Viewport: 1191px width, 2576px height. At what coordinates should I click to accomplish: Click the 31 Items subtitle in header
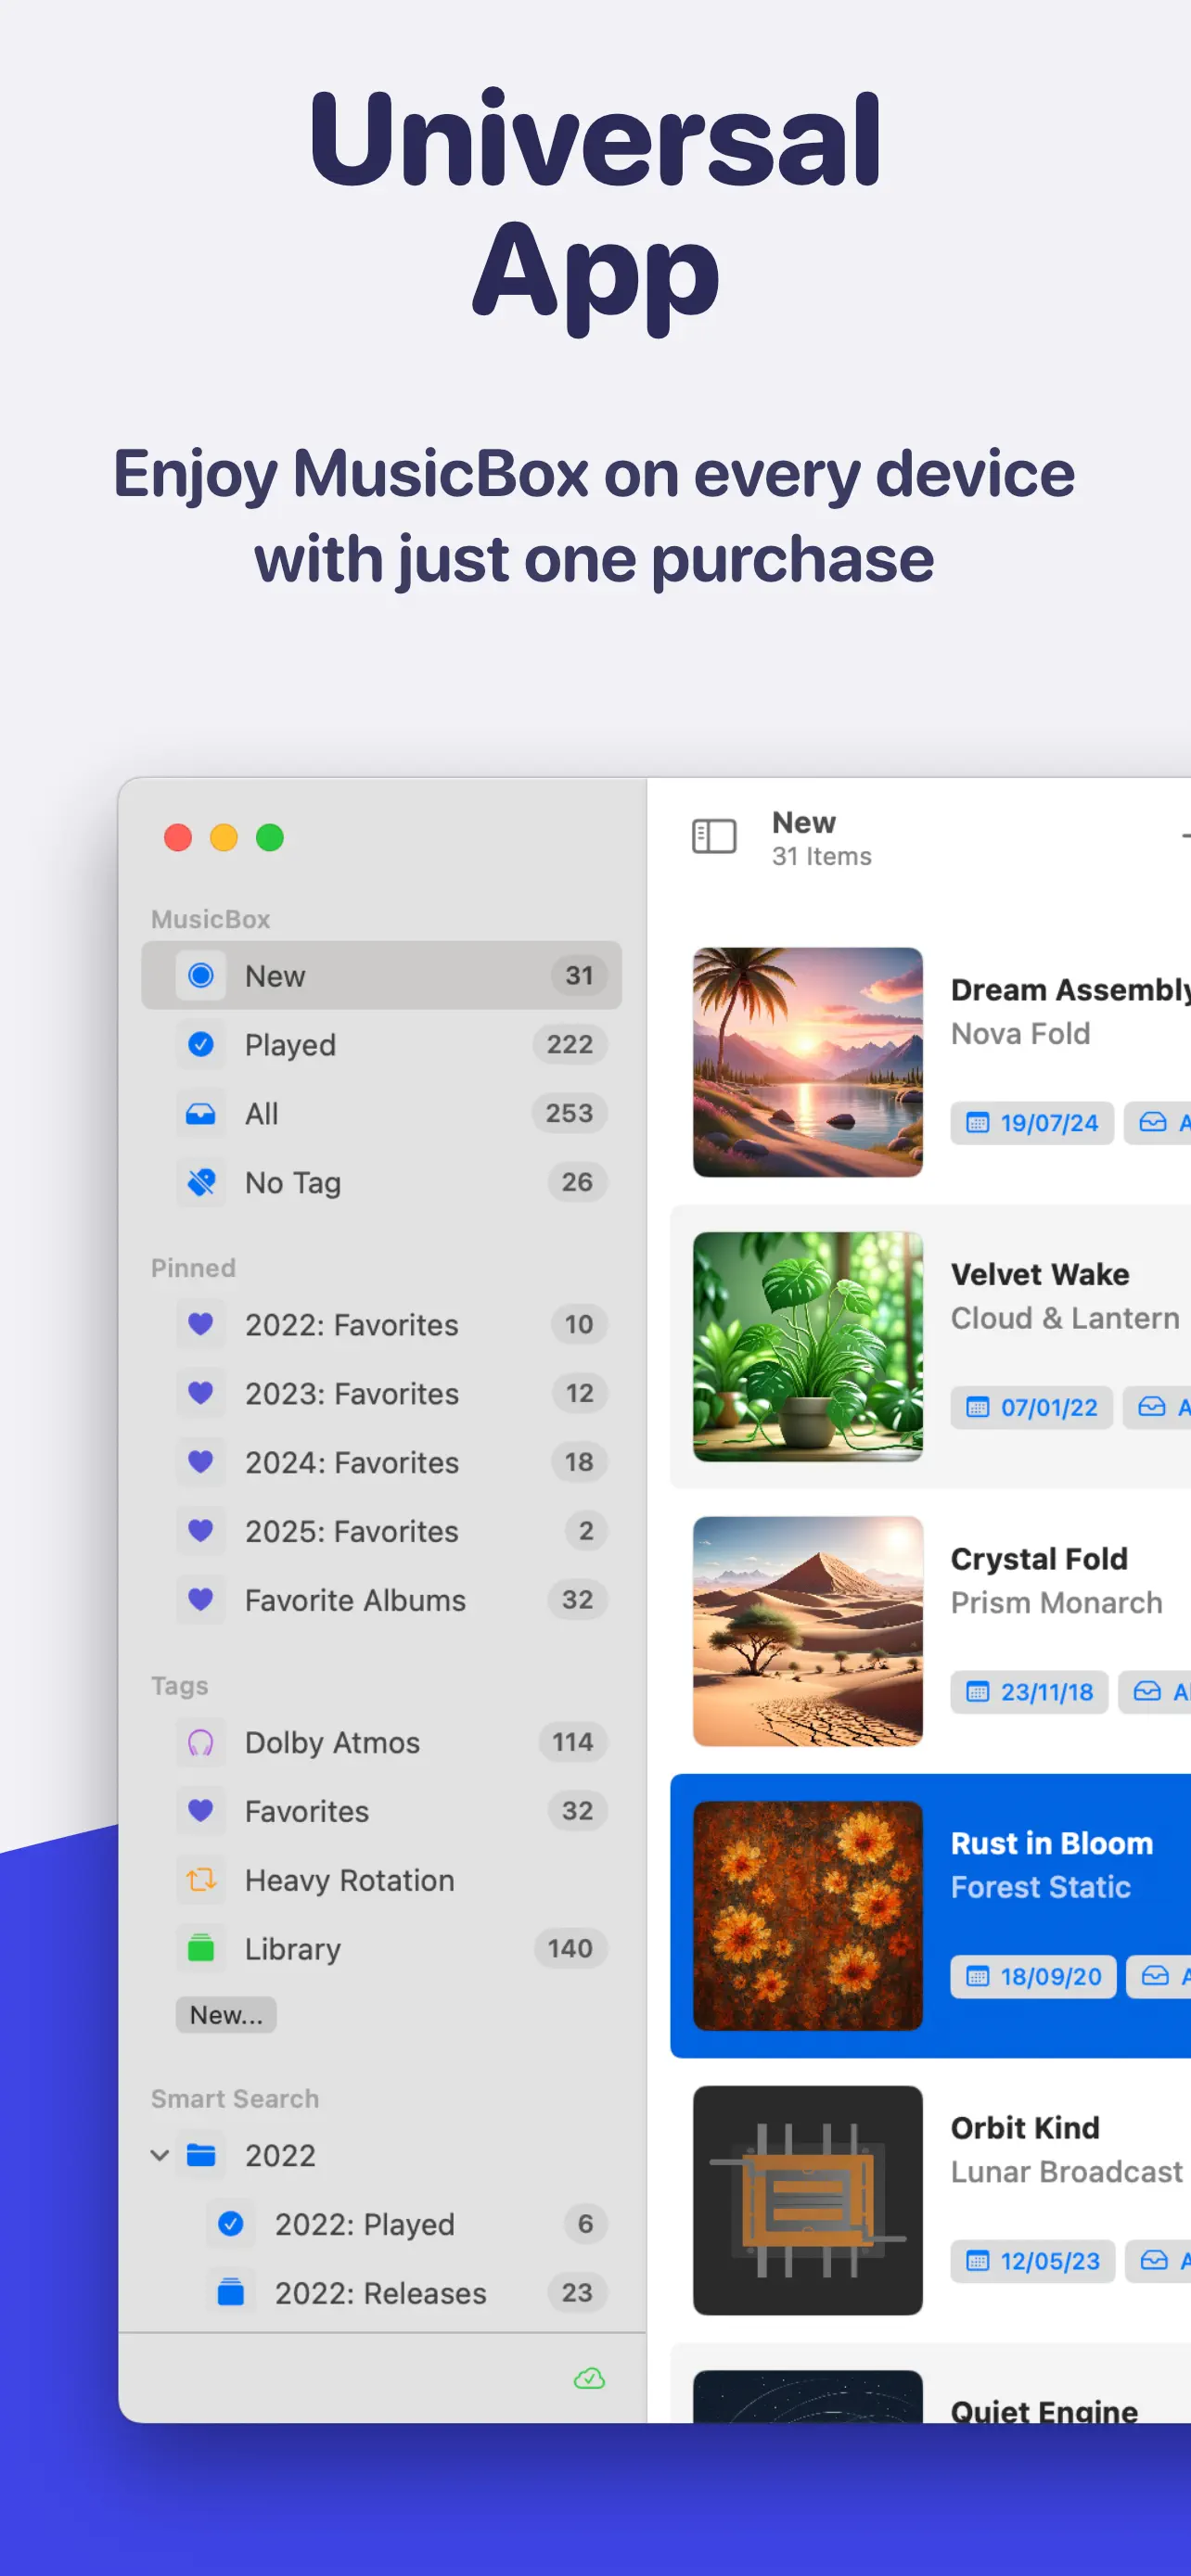point(822,856)
